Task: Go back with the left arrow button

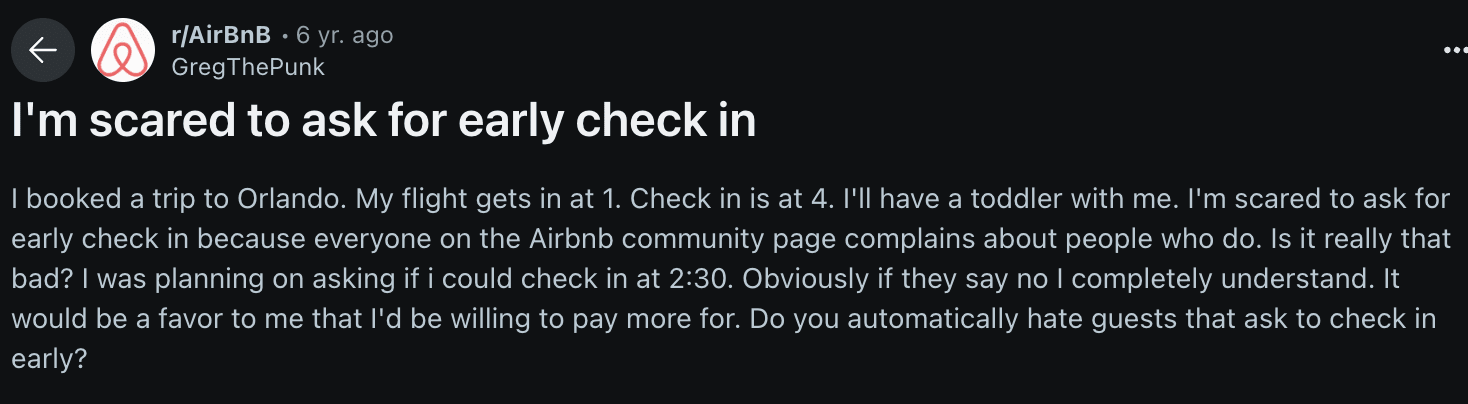Action: (43, 51)
